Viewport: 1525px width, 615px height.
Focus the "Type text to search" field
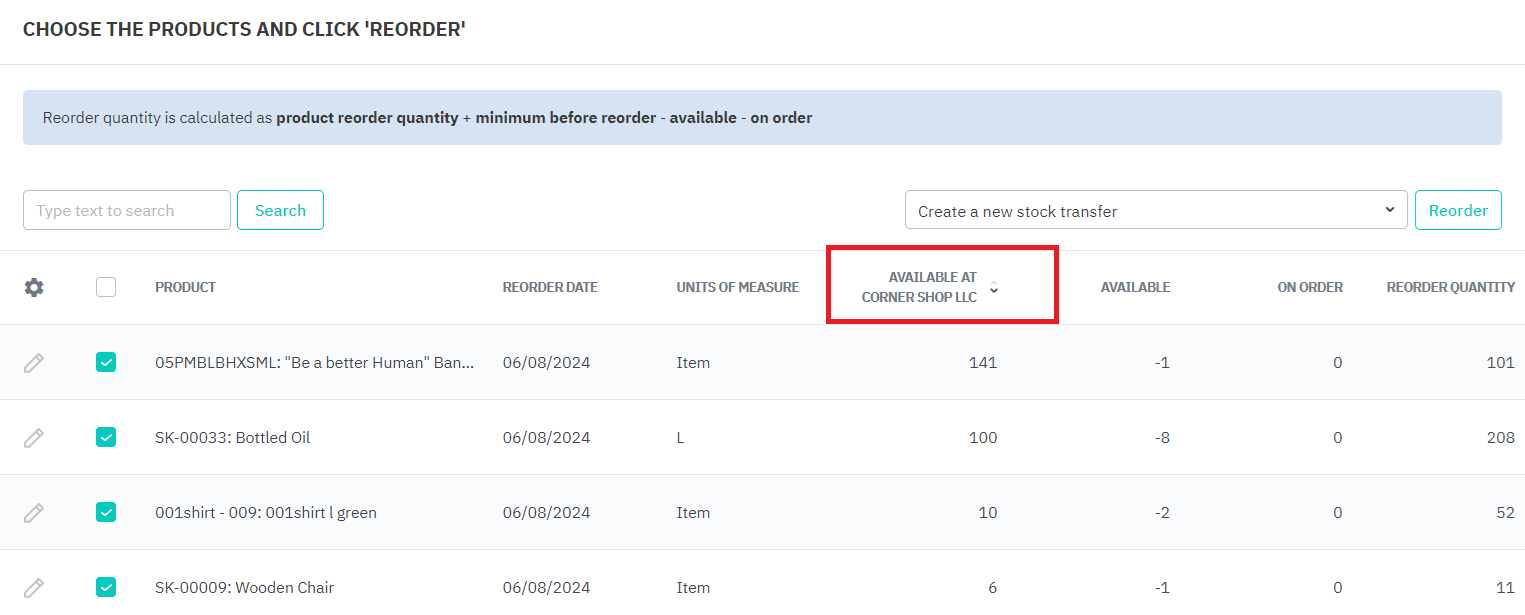point(127,211)
